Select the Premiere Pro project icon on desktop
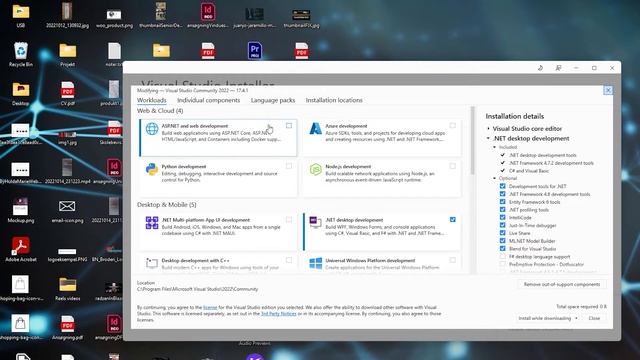Viewport: 640px width, 360px height. tap(255, 51)
